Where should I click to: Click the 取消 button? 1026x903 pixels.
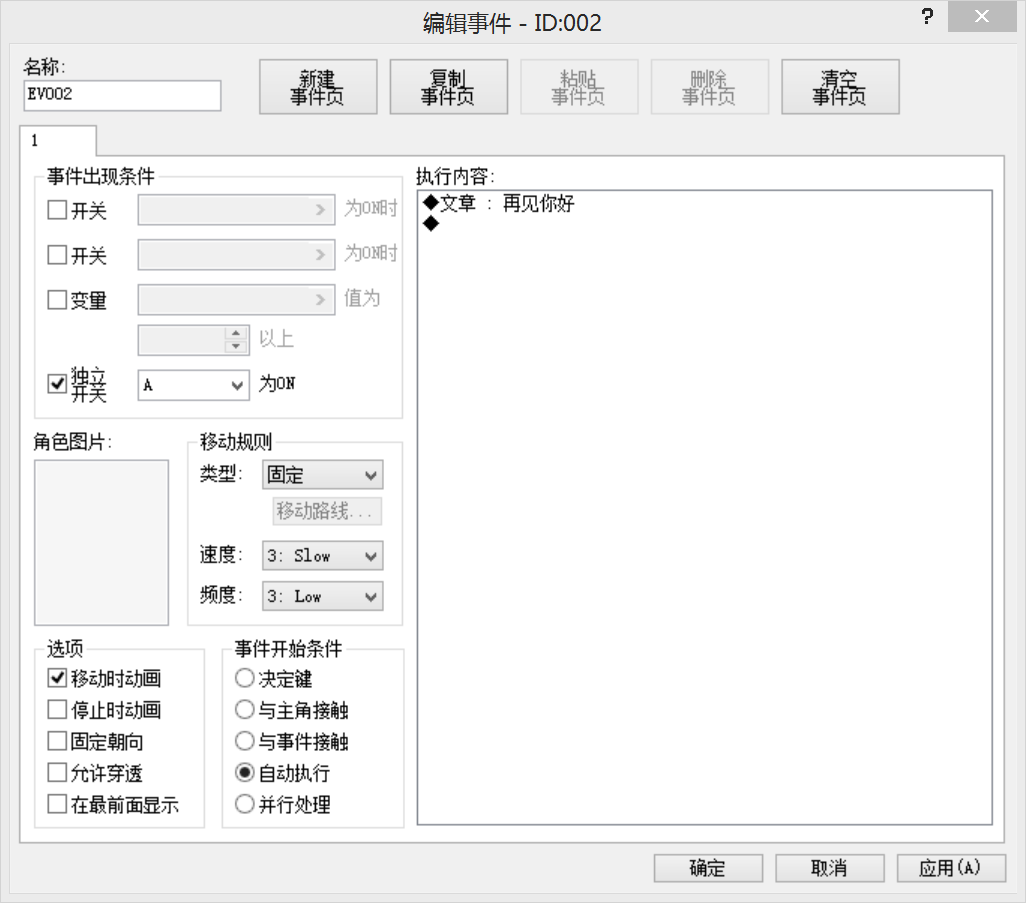pos(830,868)
